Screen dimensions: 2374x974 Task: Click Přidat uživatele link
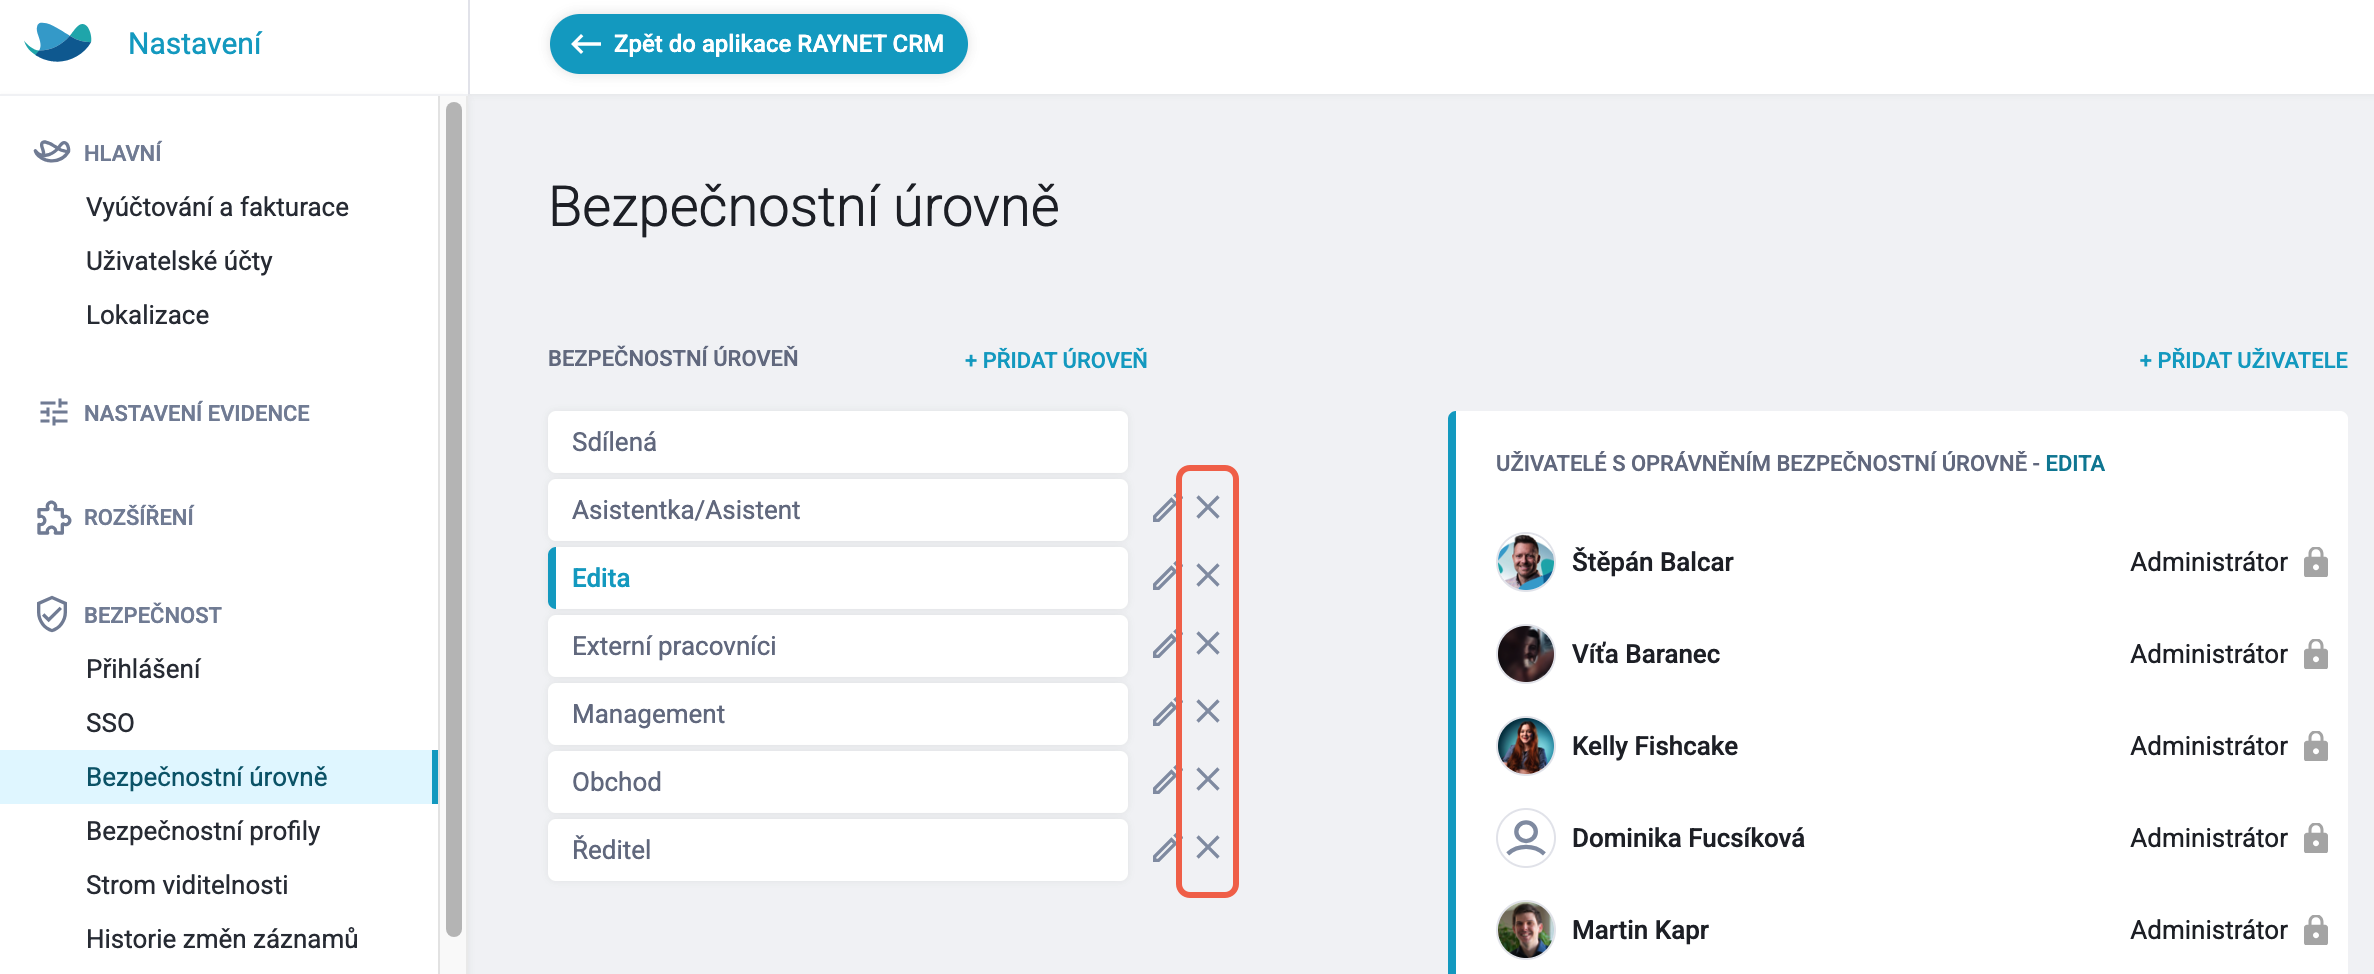[x=2243, y=360]
